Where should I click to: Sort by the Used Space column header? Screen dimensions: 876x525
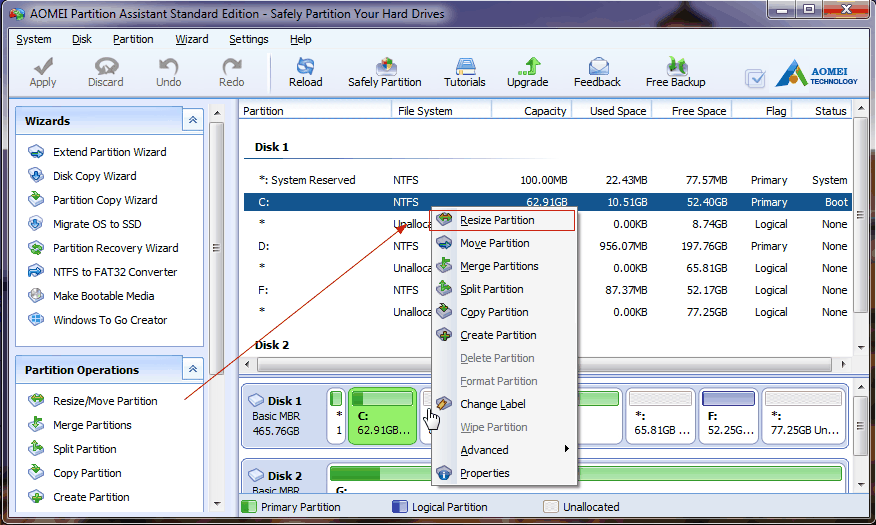(612, 111)
